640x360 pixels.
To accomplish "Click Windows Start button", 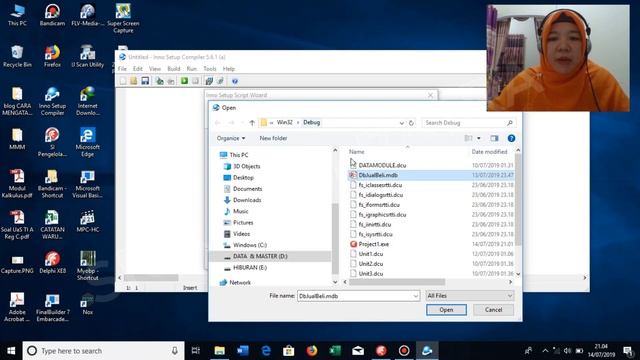I will 11,351.
